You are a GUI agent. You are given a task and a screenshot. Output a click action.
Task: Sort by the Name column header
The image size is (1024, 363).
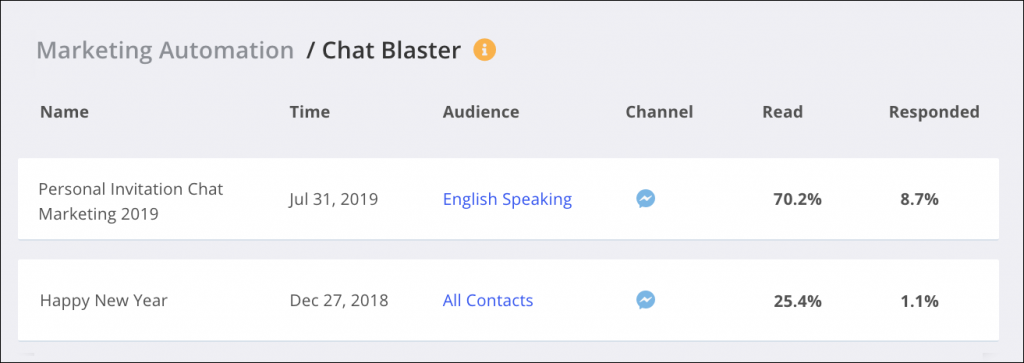(x=64, y=112)
